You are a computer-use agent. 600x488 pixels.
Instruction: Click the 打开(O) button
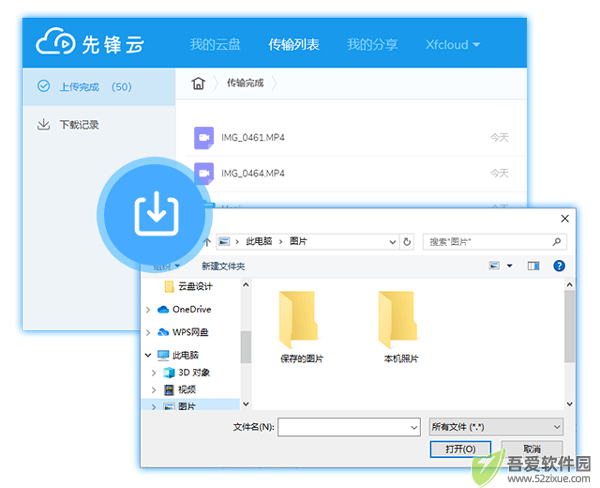point(460,449)
